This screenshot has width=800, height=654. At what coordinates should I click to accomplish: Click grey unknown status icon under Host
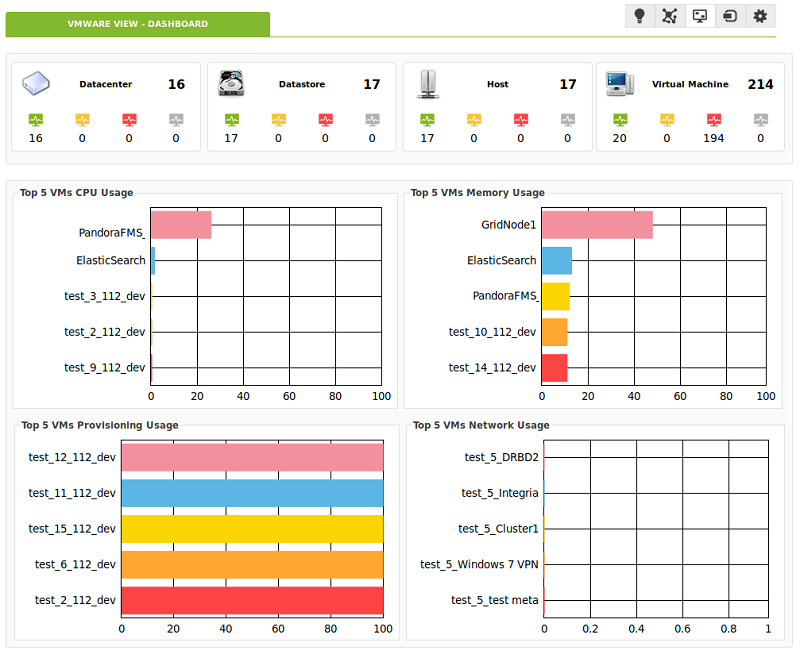[x=568, y=120]
